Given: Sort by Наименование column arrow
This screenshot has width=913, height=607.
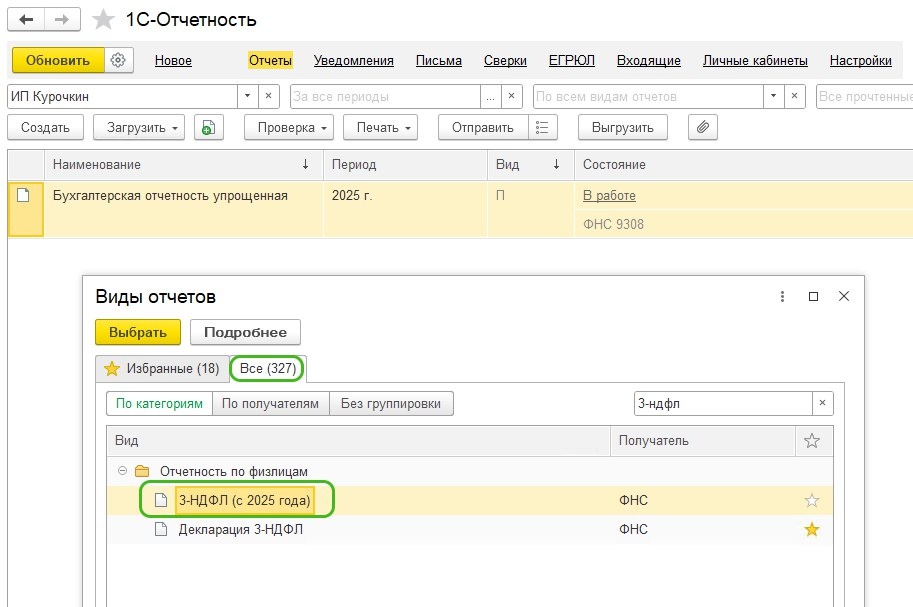Looking at the screenshot, I should point(305,164).
